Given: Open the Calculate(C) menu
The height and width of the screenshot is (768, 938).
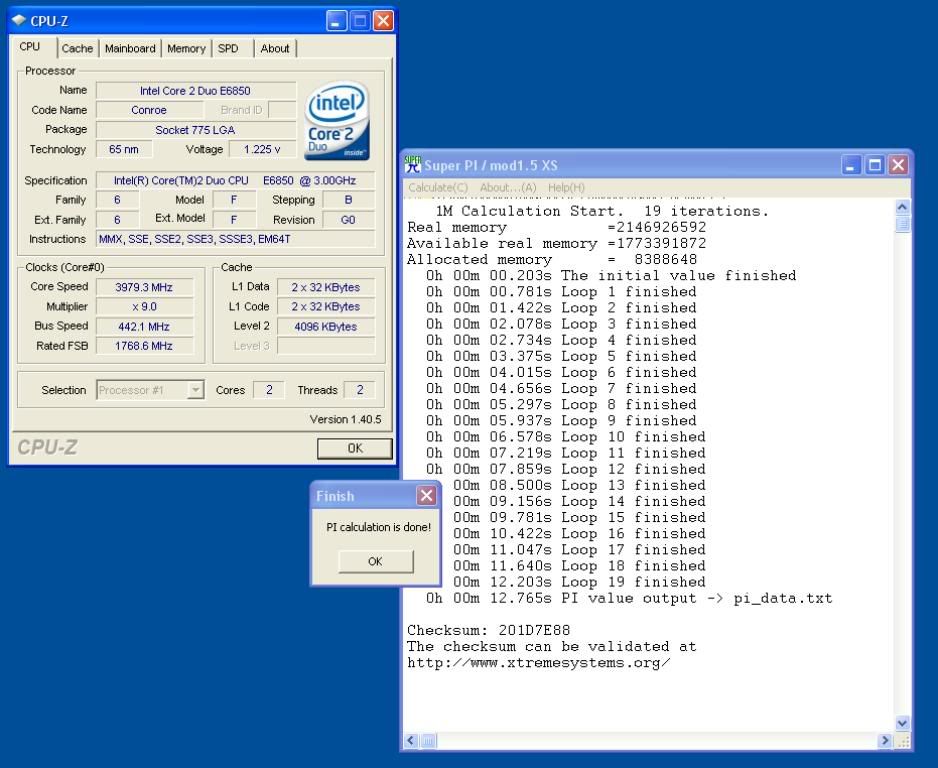Looking at the screenshot, I should (x=438, y=187).
